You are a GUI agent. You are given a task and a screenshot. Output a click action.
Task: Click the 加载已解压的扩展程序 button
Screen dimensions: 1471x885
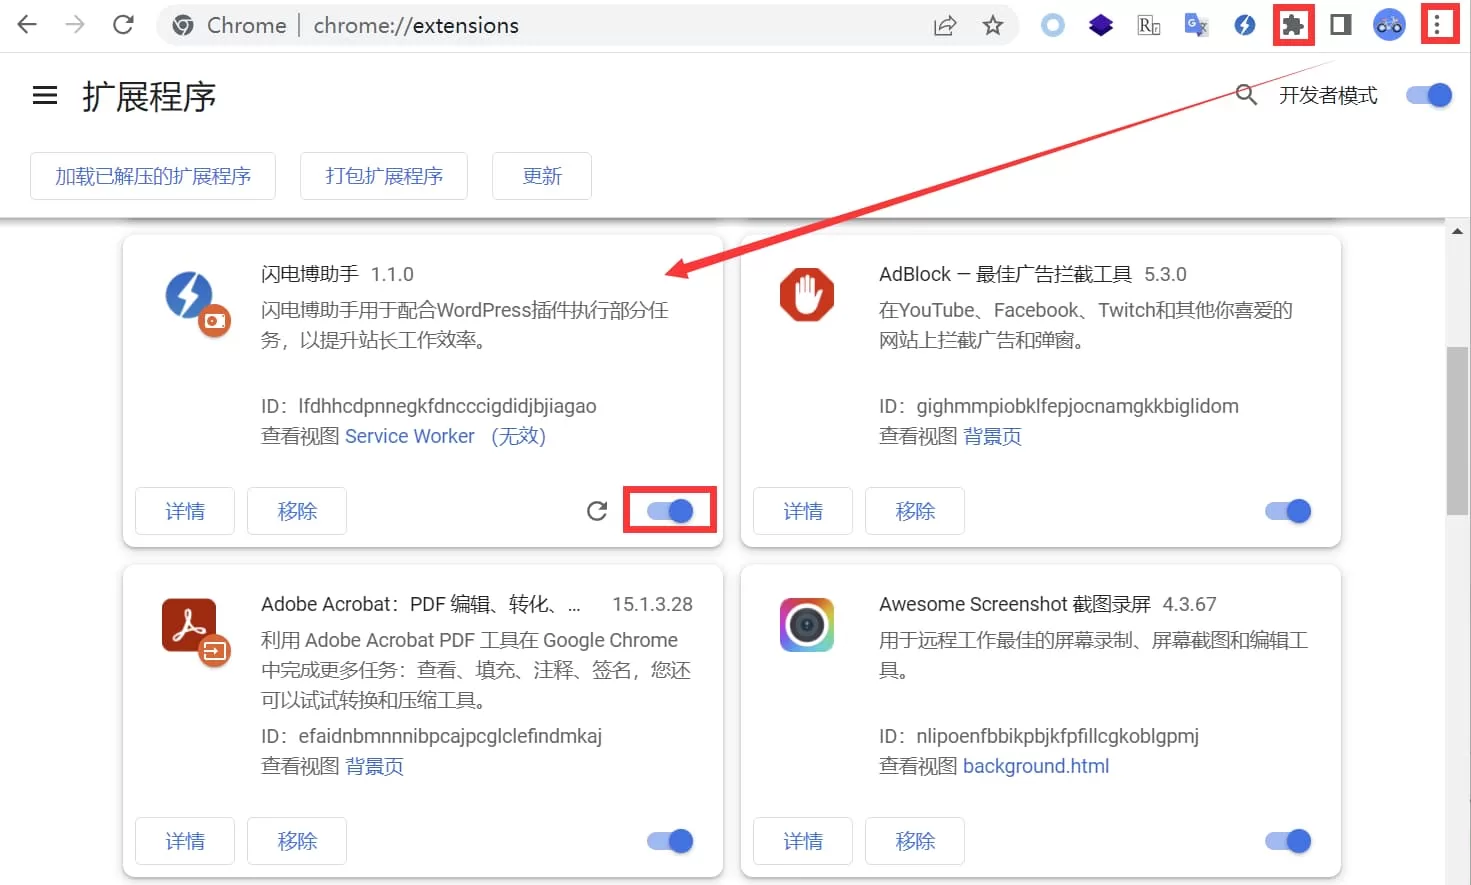pyautogui.click(x=152, y=176)
